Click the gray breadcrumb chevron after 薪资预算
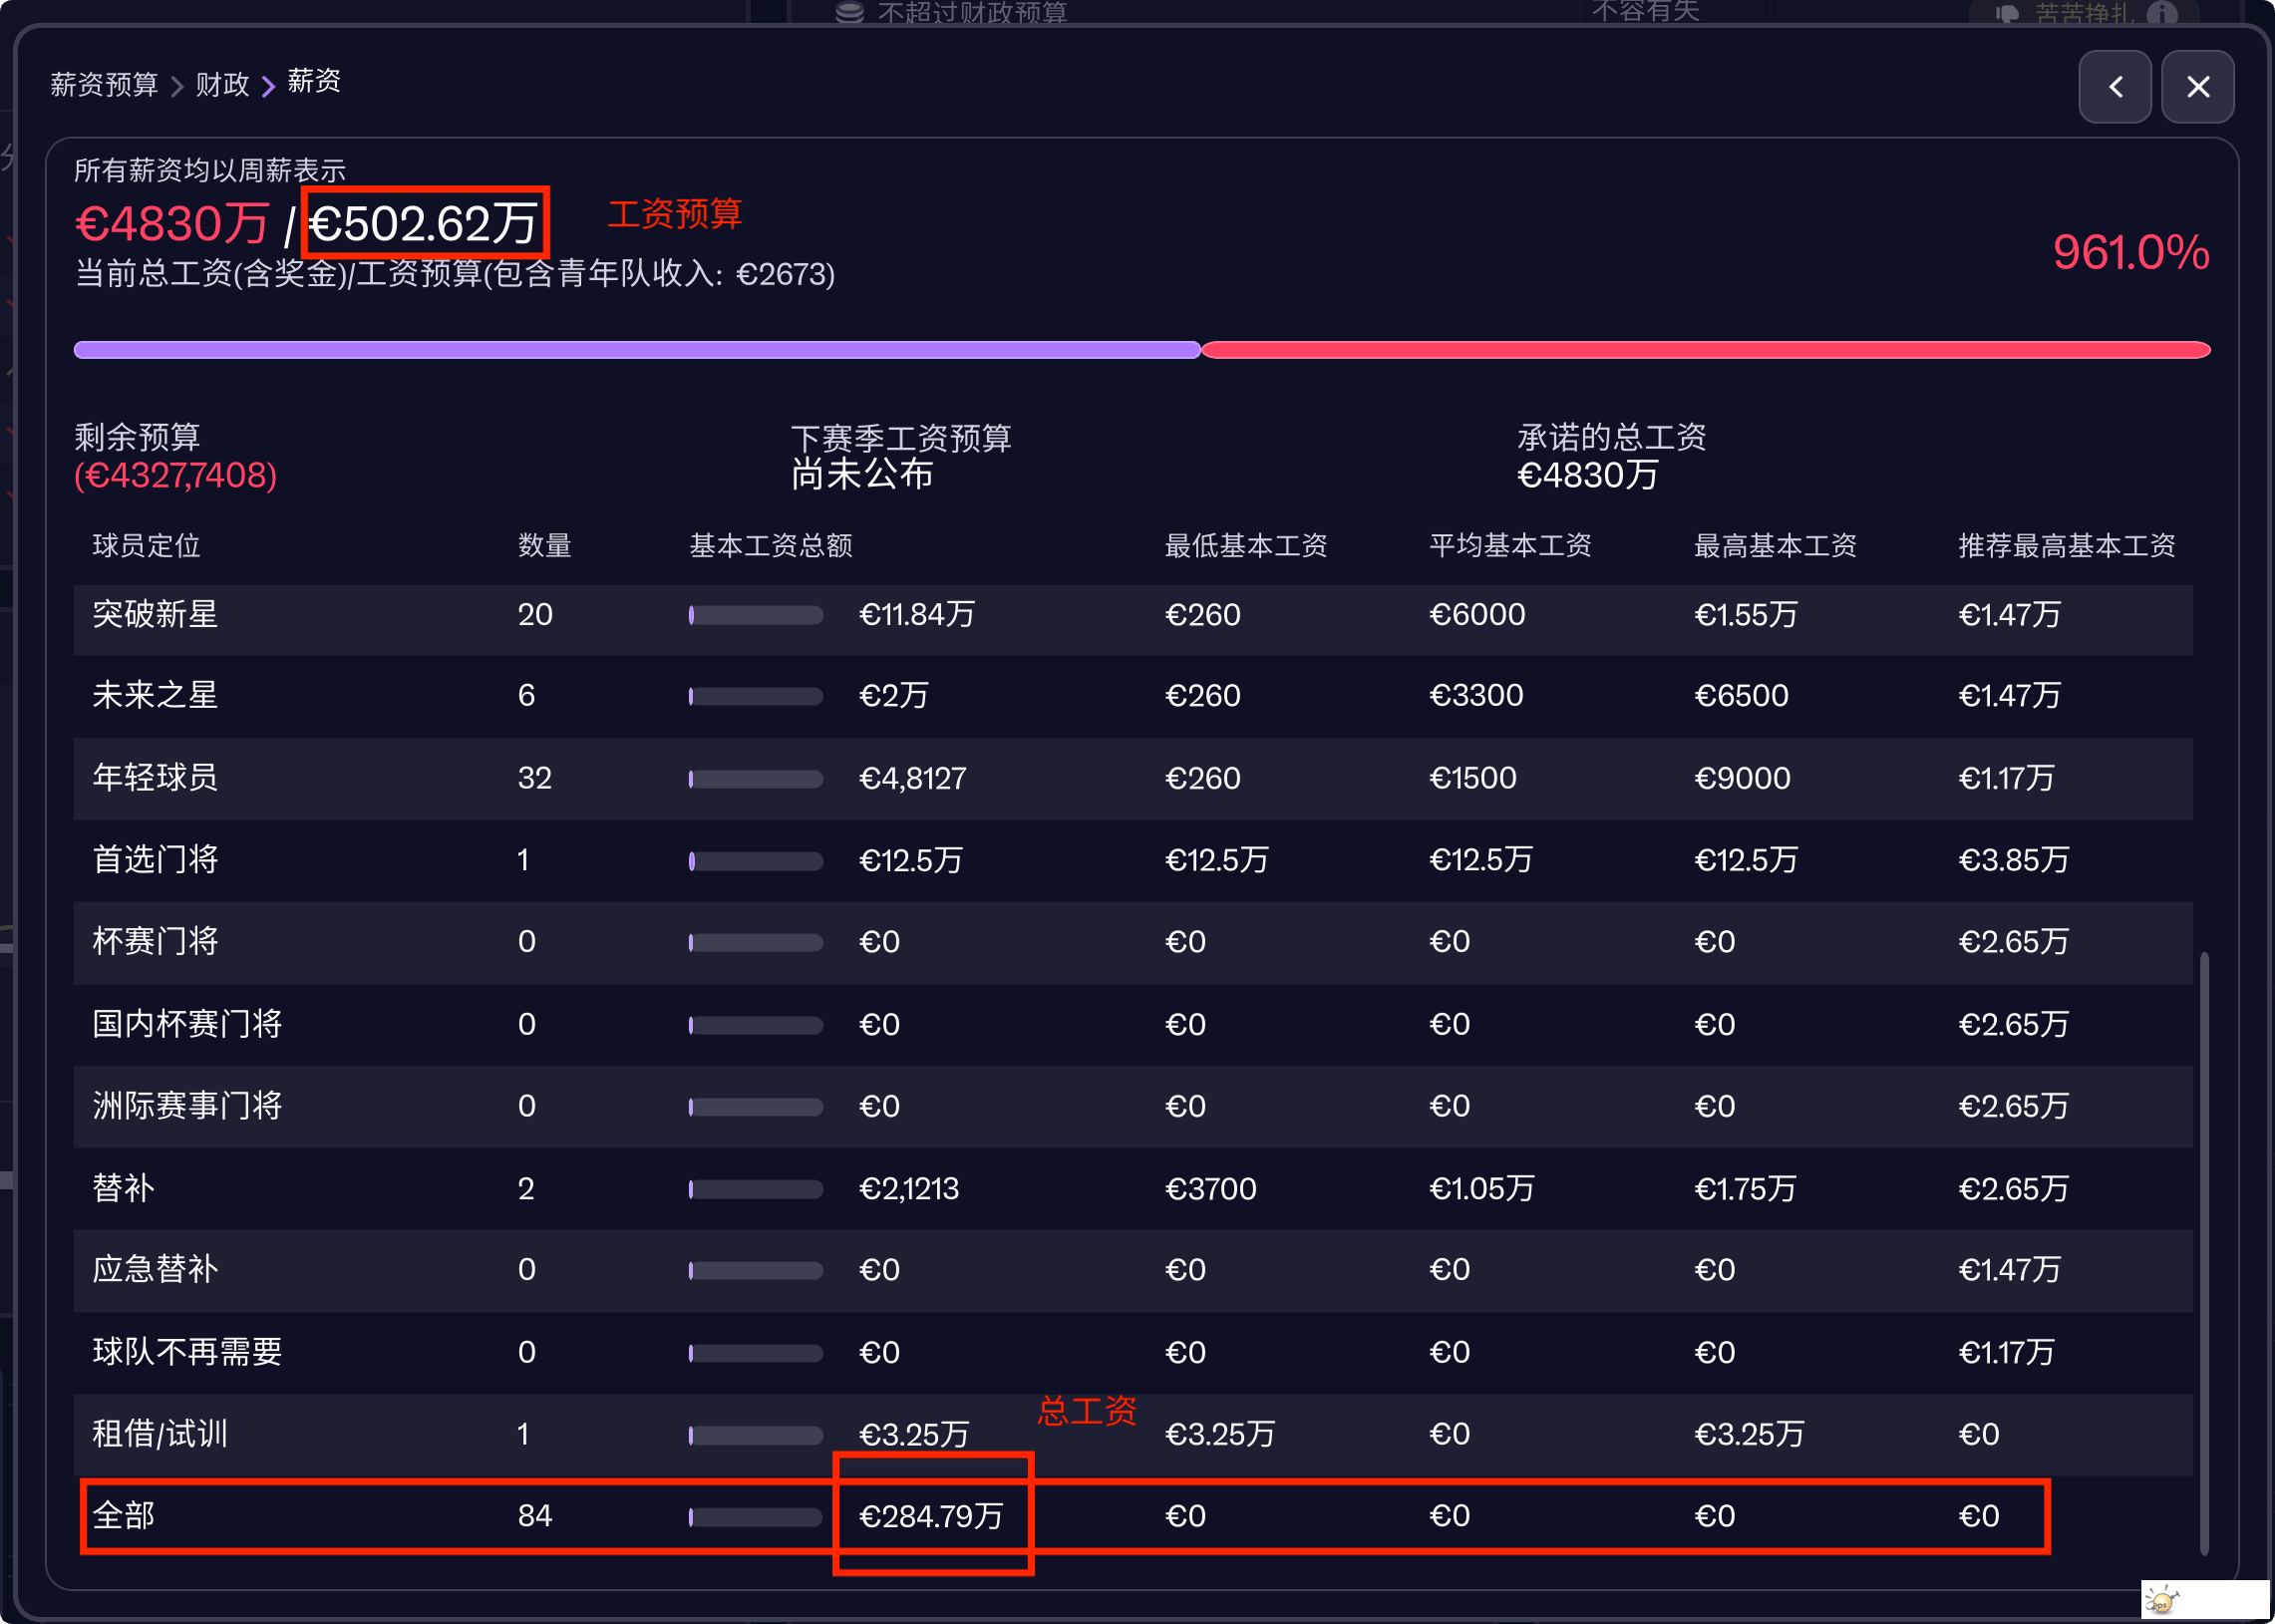Screen dimensions: 2275x1624 pyautogui.click(x=177, y=87)
